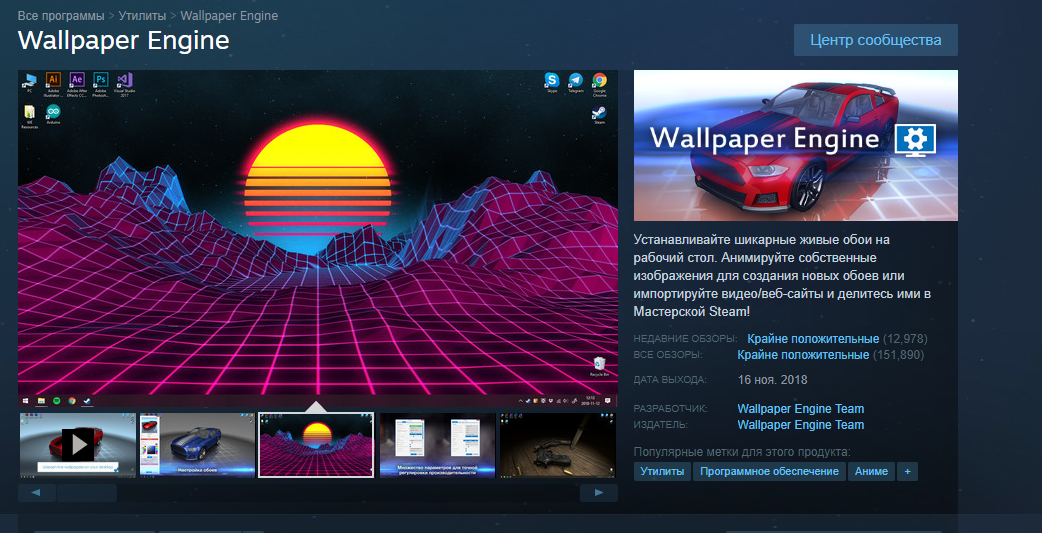Click the left arrow of thumbnail strip

[37, 492]
